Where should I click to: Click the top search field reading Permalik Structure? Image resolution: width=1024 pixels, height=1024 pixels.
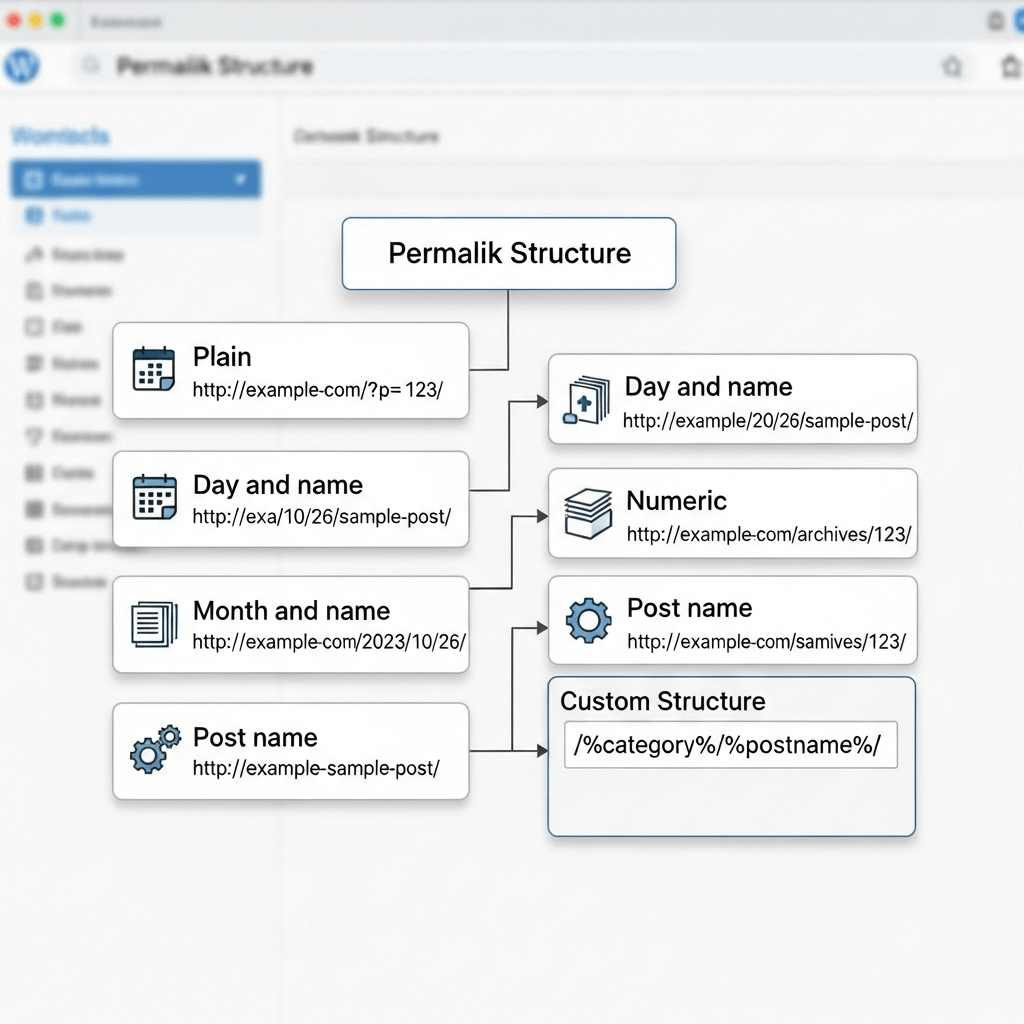click(500, 67)
